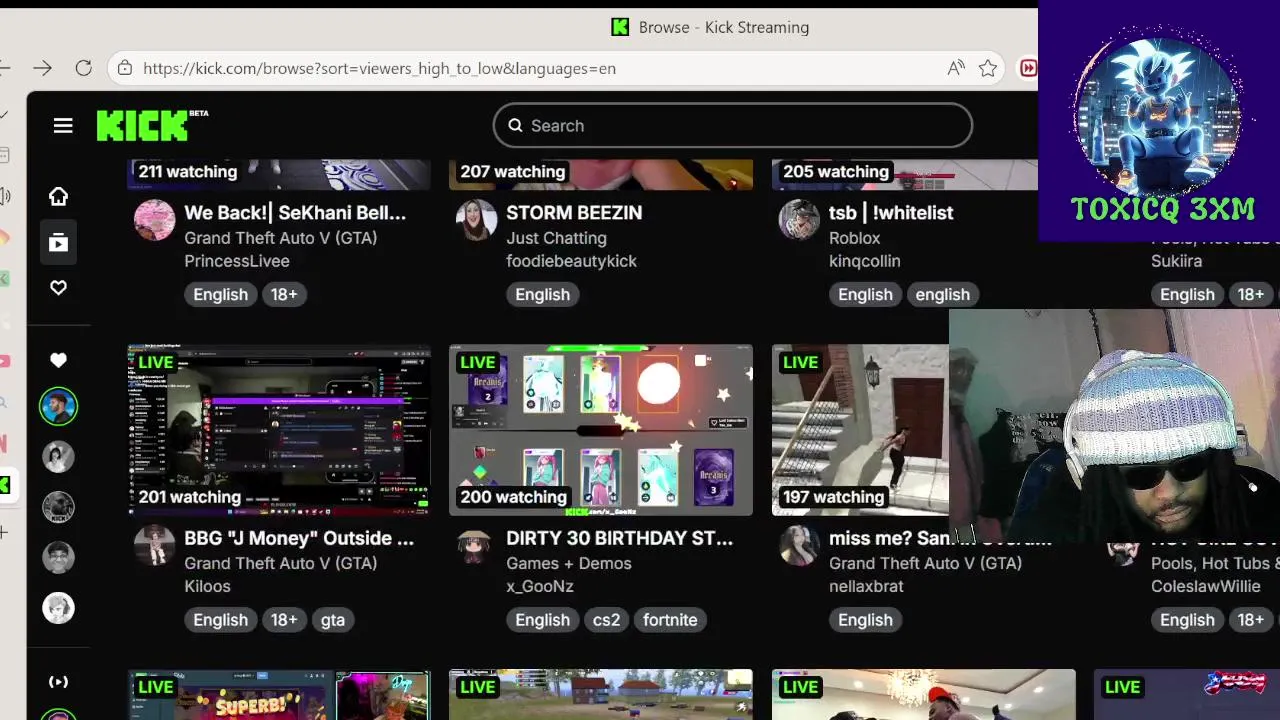Click lowercase 'english' tag under kinqcollin

click(x=942, y=294)
